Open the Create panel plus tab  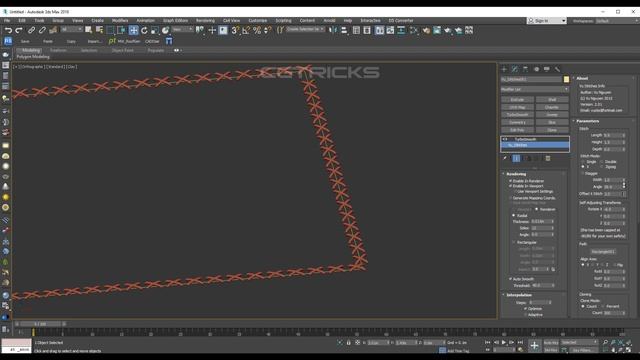click(x=504, y=69)
